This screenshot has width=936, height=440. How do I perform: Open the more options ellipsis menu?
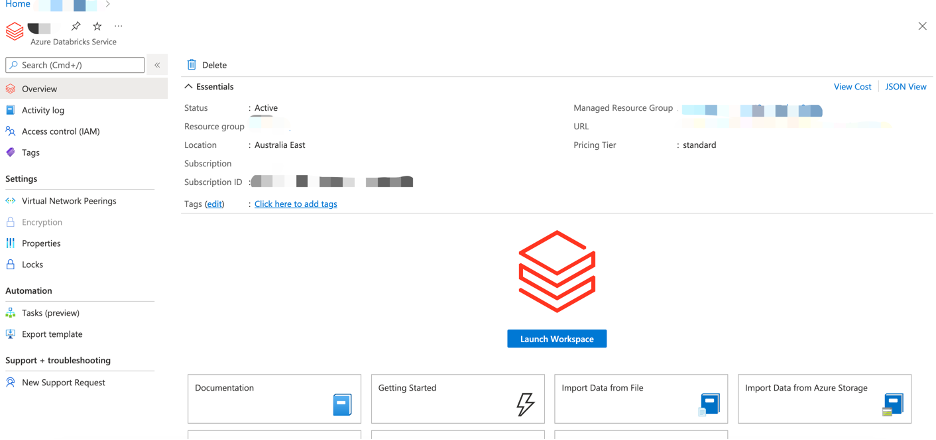[118, 26]
